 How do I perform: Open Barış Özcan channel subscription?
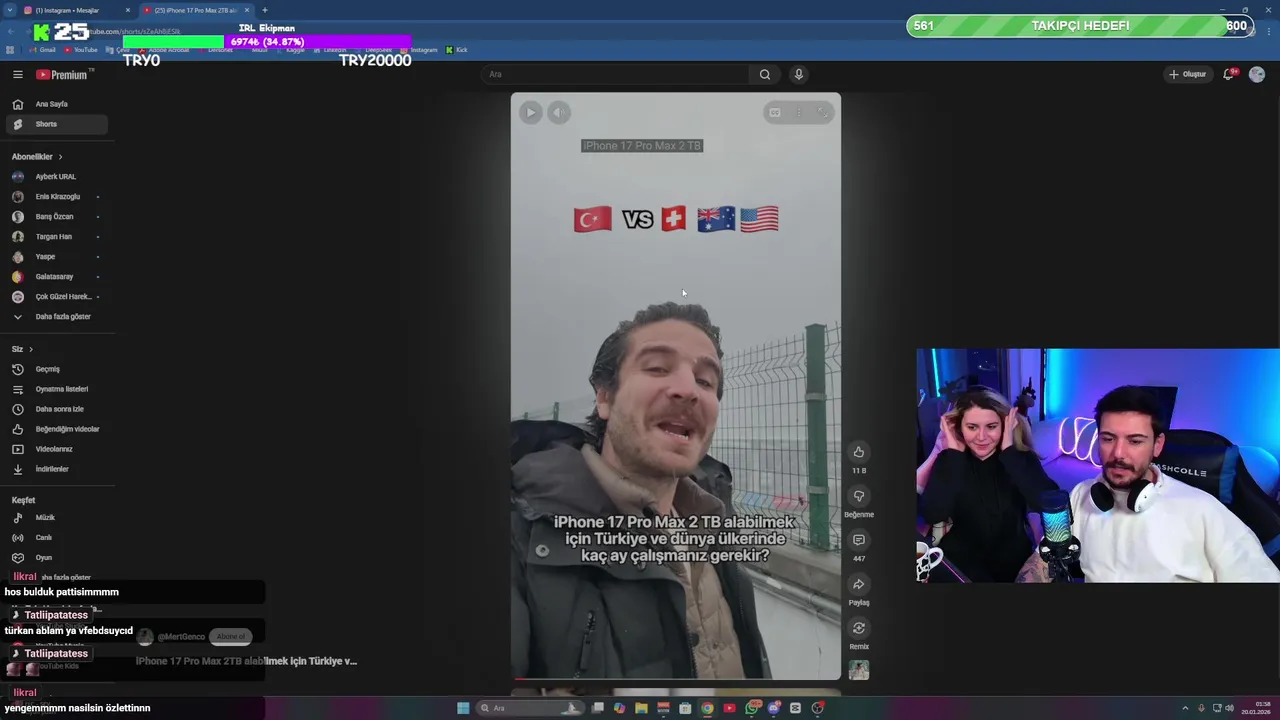point(57,217)
